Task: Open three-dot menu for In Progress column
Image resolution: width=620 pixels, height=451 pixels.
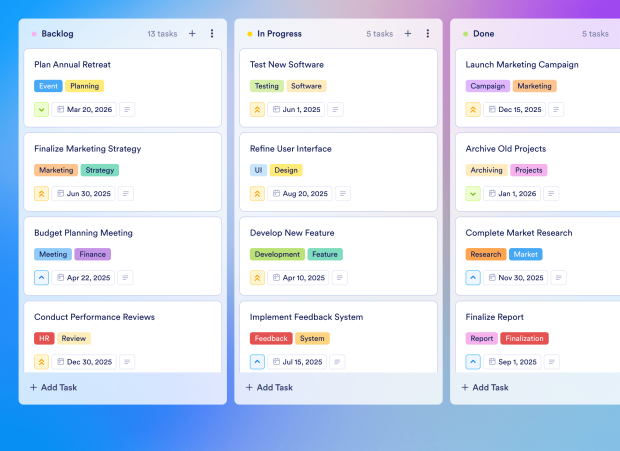Action: click(x=428, y=34)
